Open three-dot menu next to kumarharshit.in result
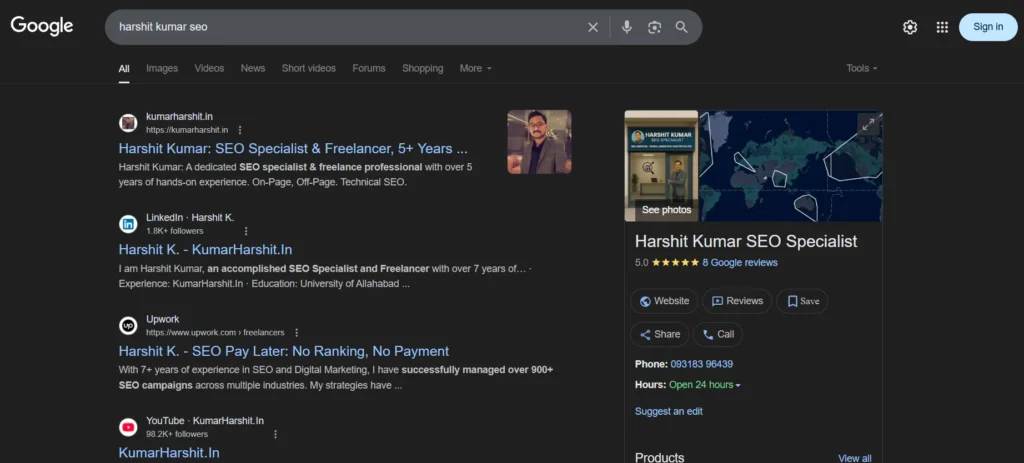 (x=240, y=130)
